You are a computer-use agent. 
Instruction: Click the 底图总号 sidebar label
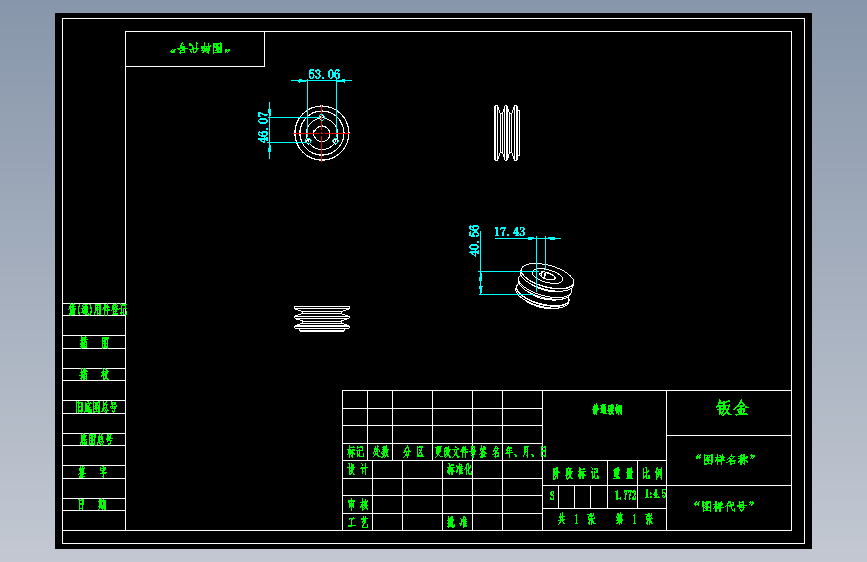(x=96, y=440)
